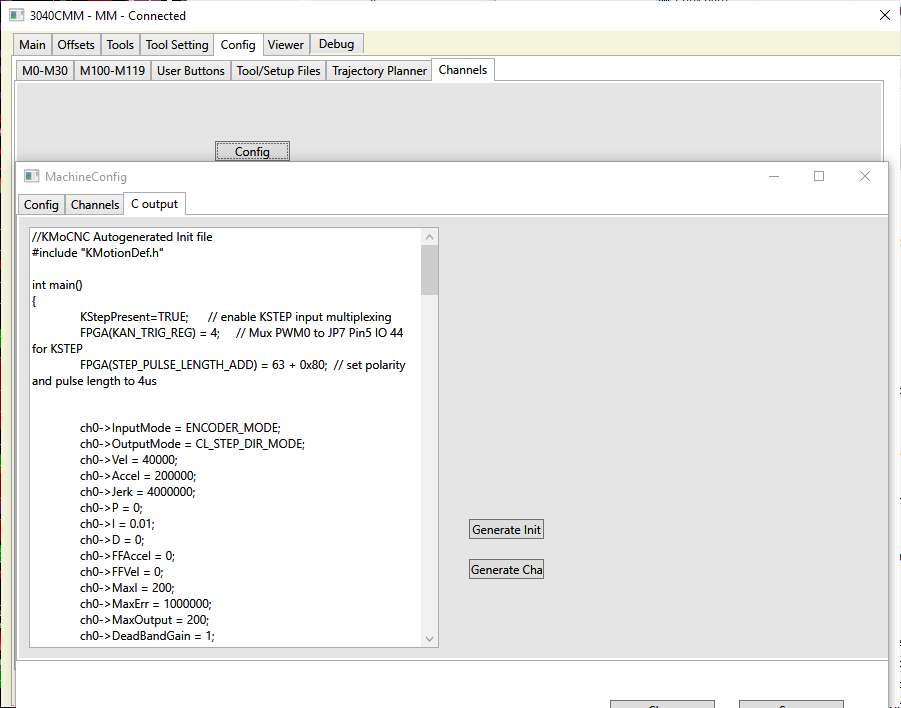The image size is (901, 708).
Task: Switch to the Offsets tab
Action: 76,45
